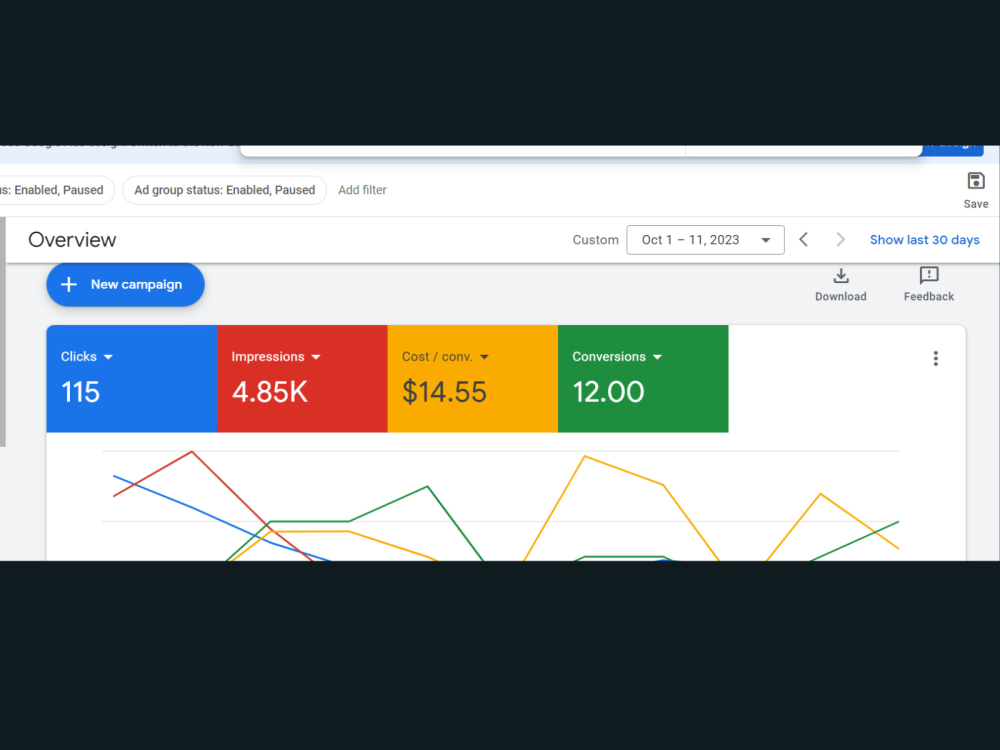Open the Oct 1 – 11, 2023 date picker

[x=705, y=240]
